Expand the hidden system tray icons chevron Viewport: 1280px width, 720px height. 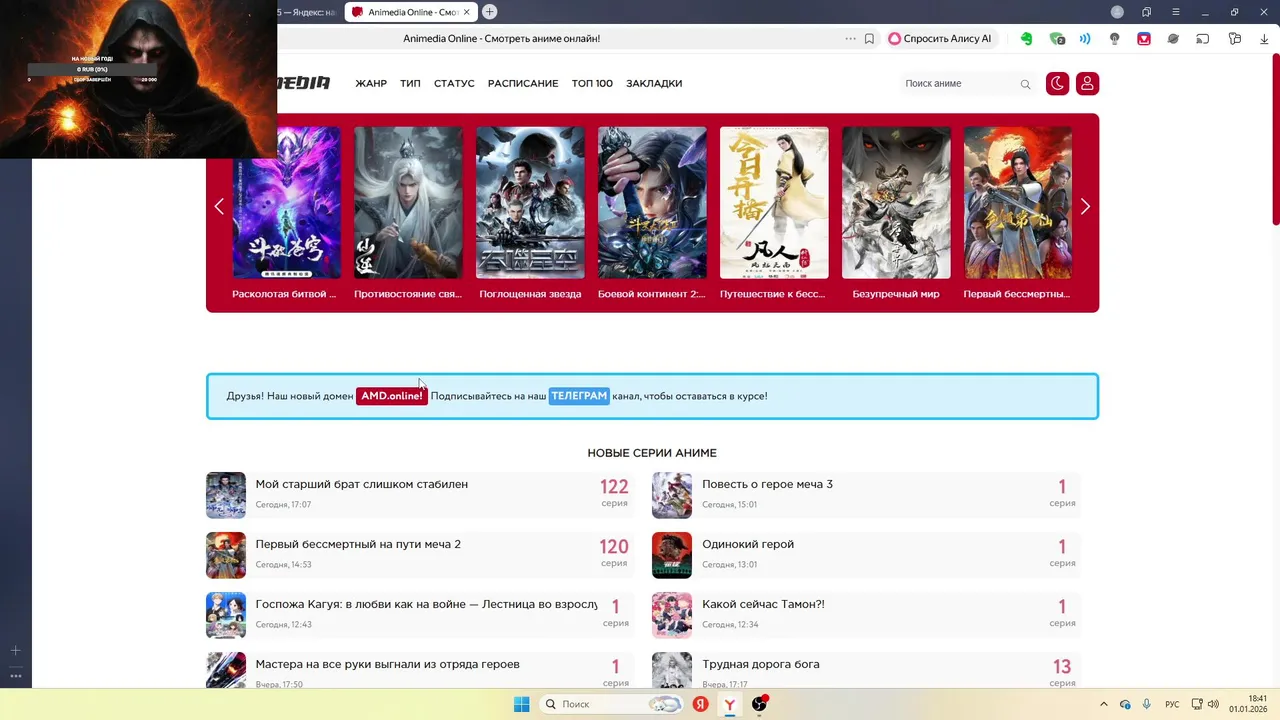1103,704
